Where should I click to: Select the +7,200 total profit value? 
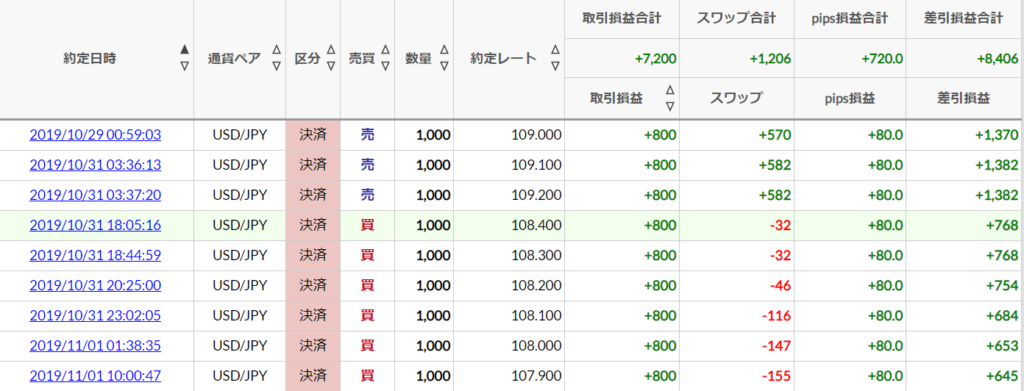click(655, 58)
